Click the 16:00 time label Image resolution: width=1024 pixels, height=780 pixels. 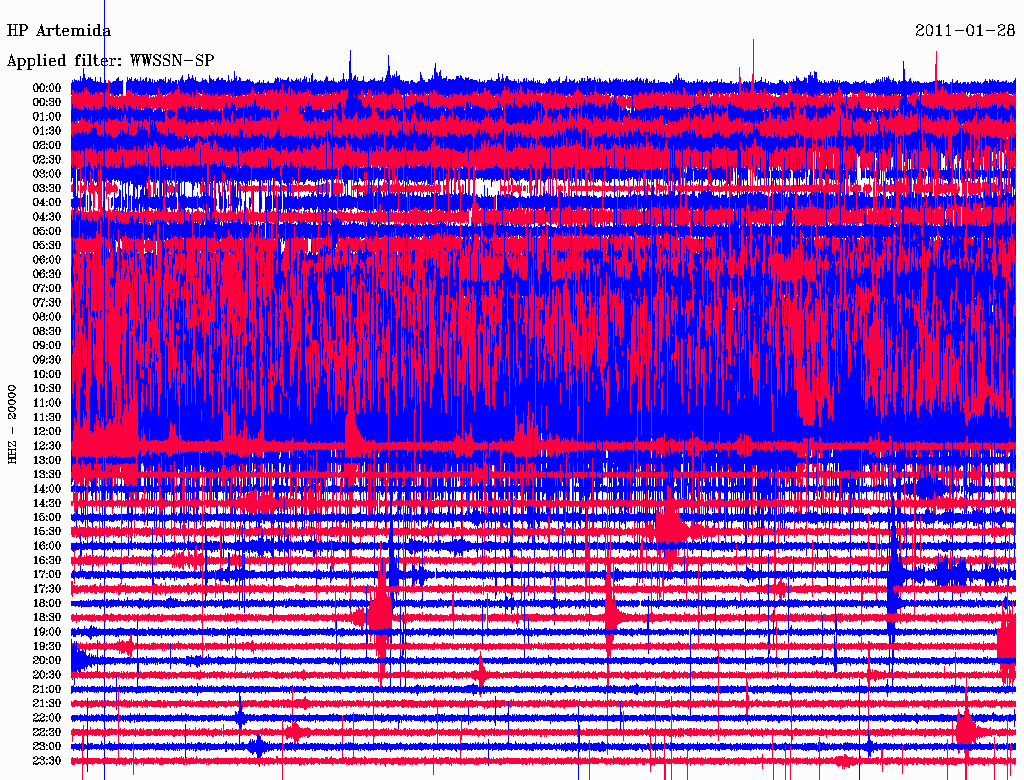click(47, 546)
